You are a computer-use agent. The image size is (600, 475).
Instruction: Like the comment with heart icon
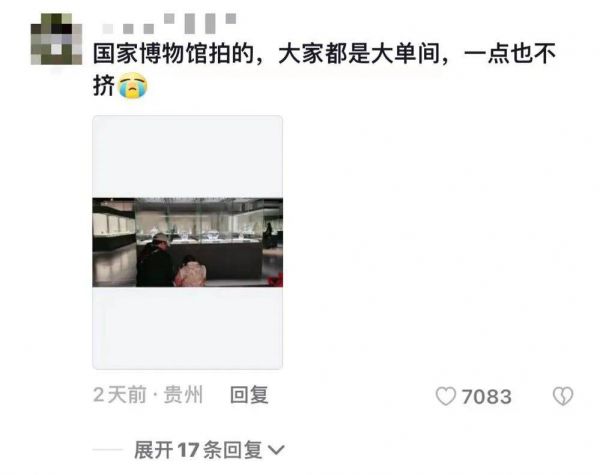(x=446, y=396)
